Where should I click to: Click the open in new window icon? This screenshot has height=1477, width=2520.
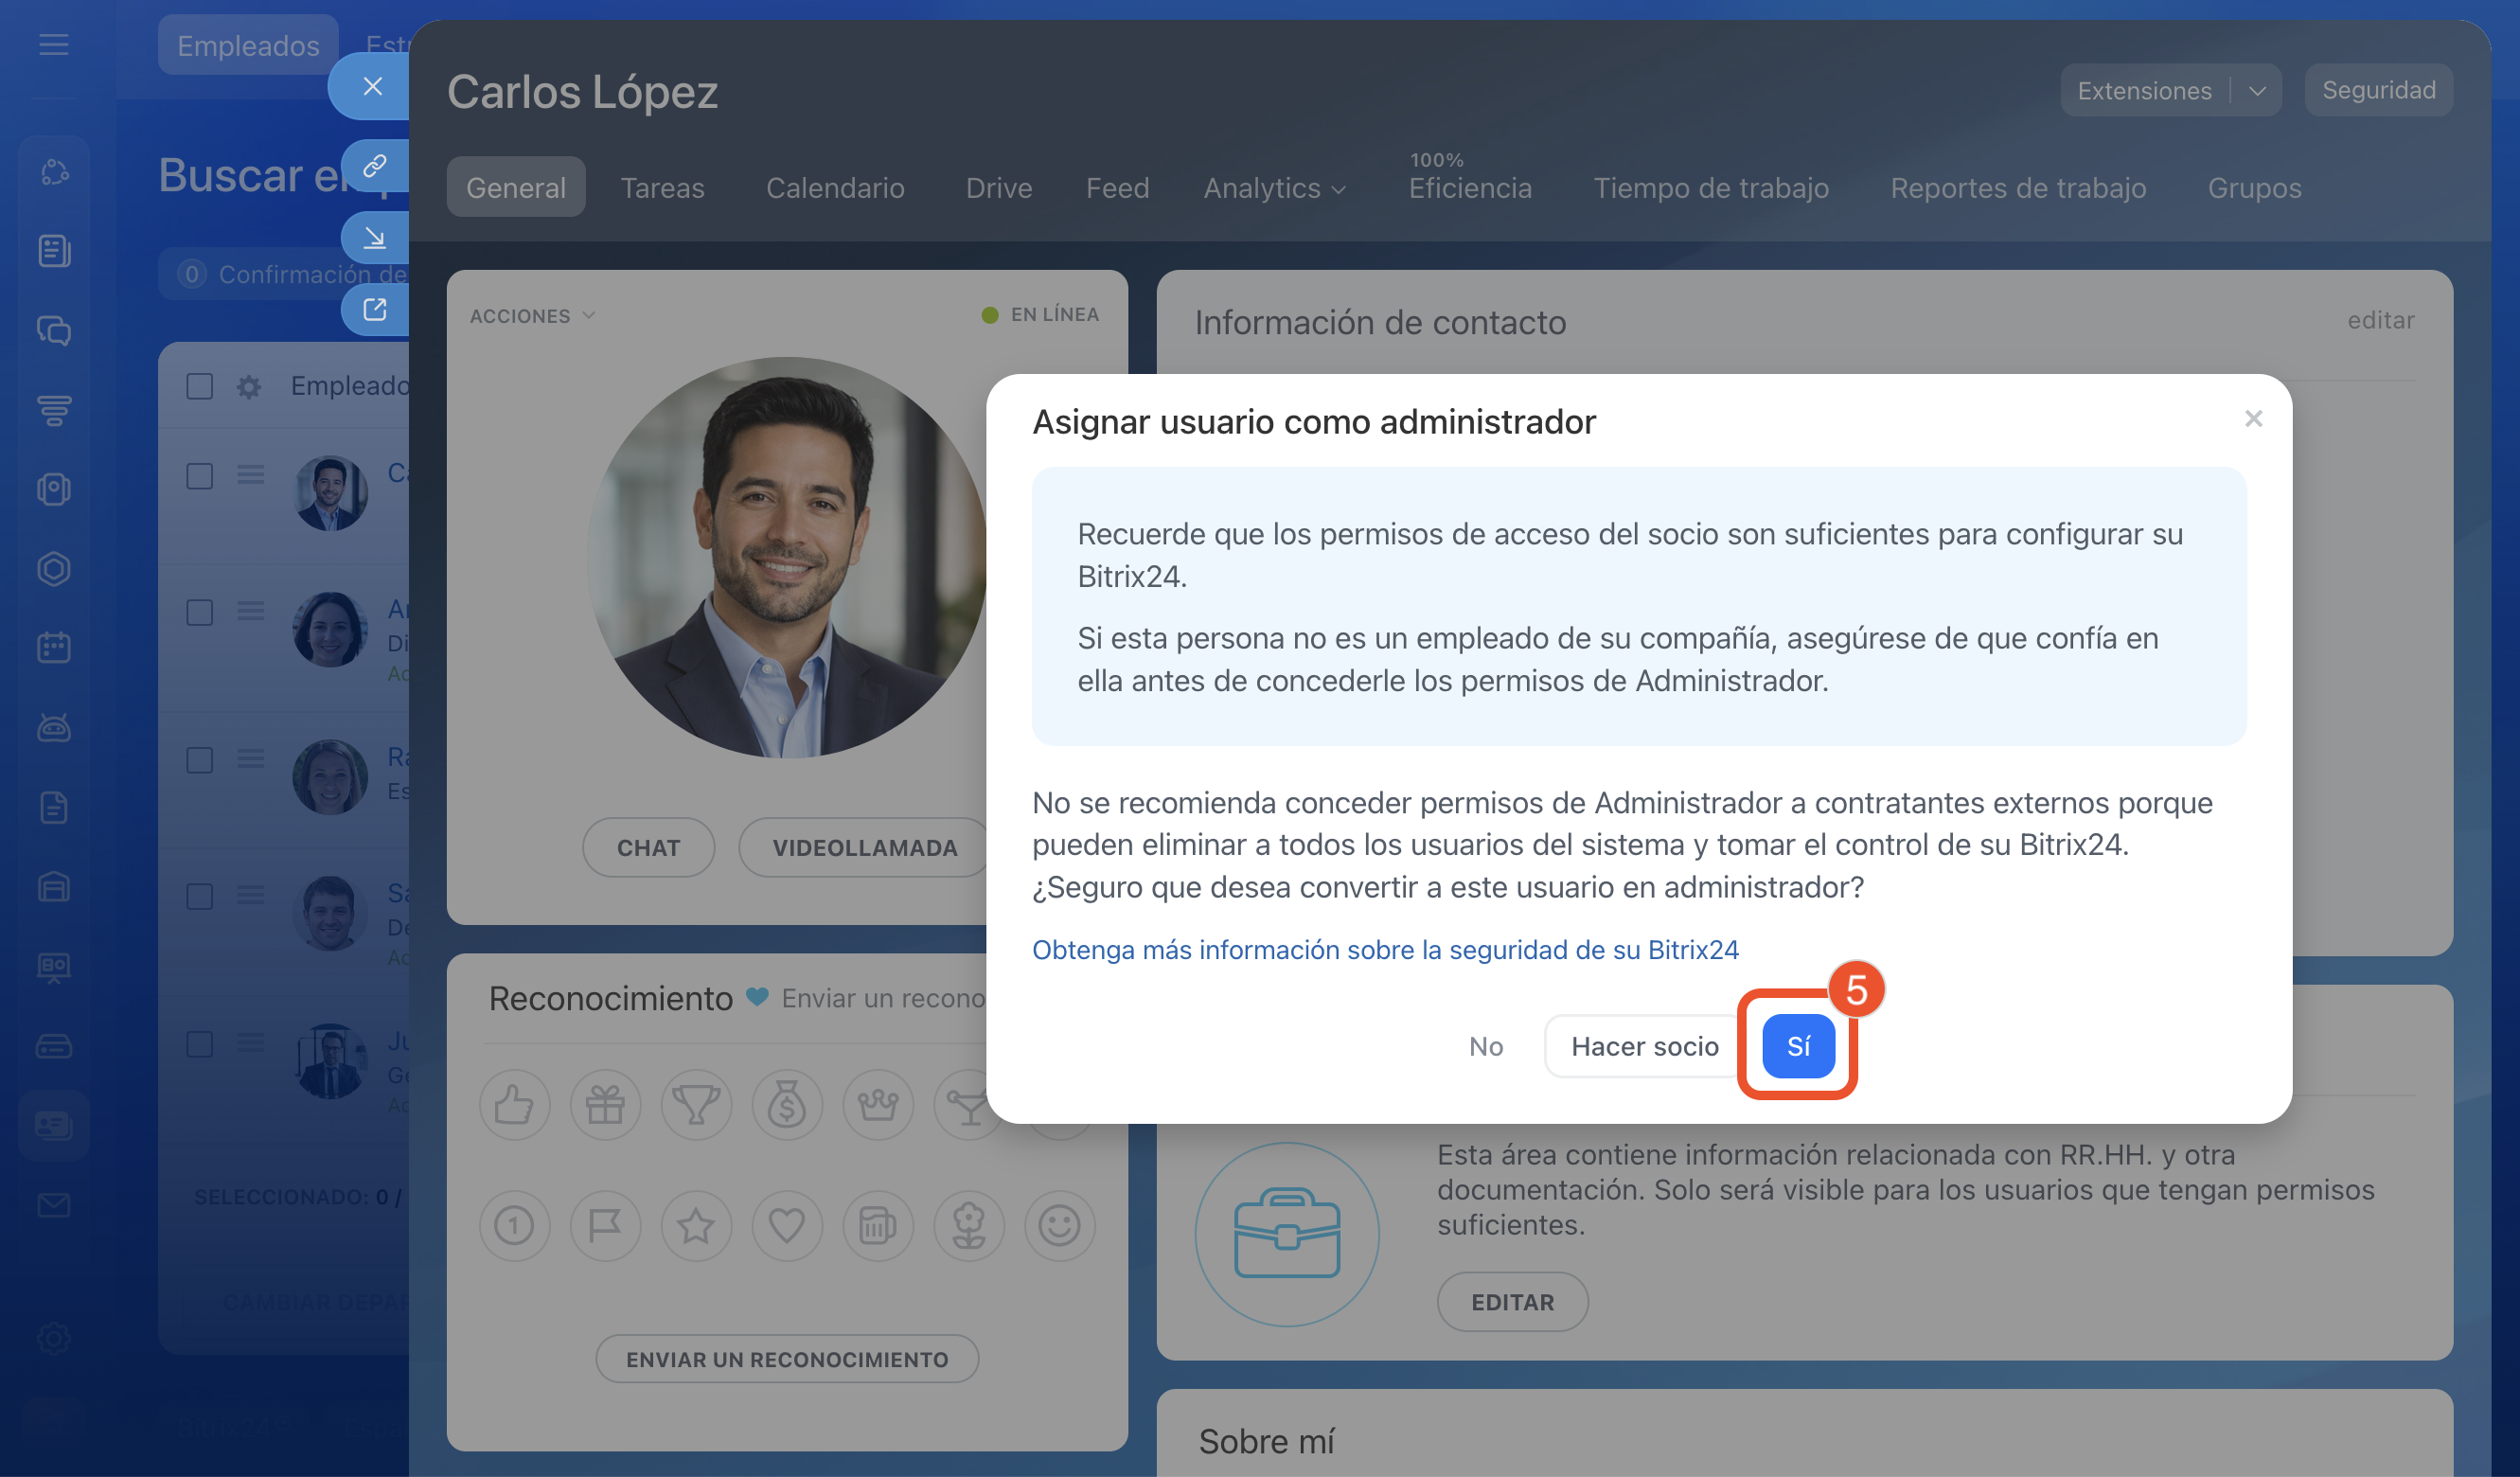[375, 310]
